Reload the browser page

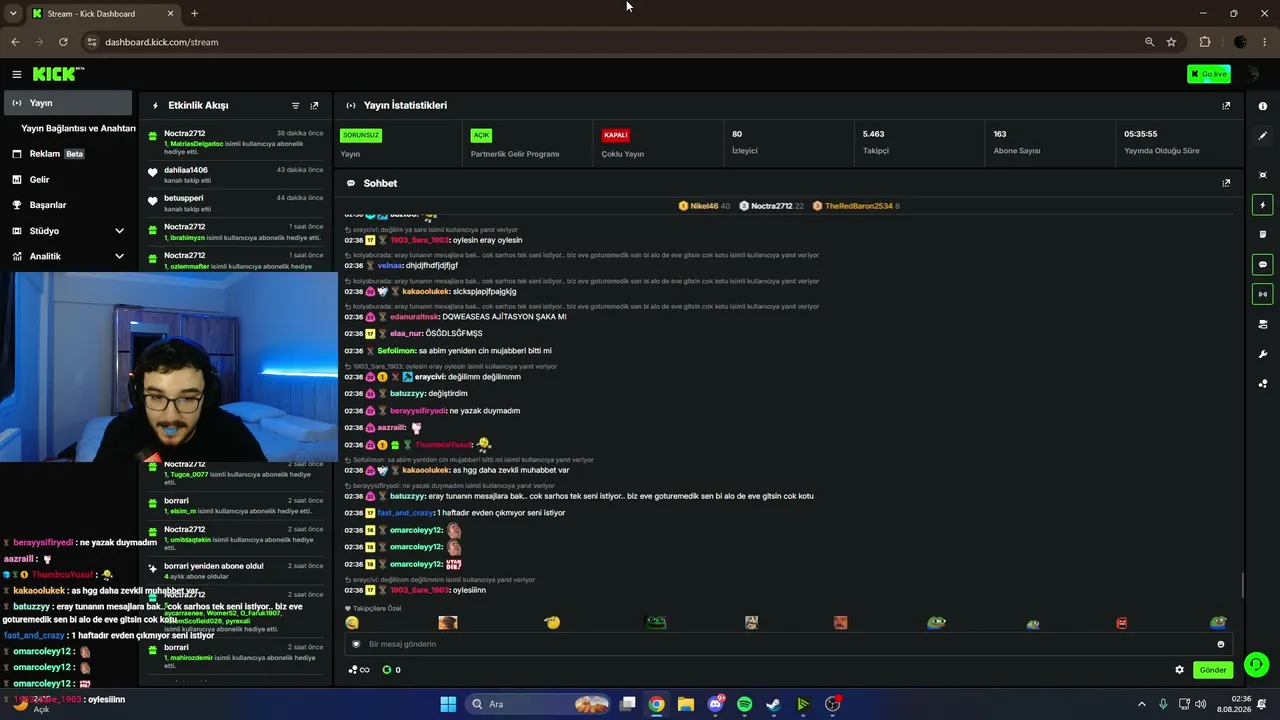coord(63,42)
